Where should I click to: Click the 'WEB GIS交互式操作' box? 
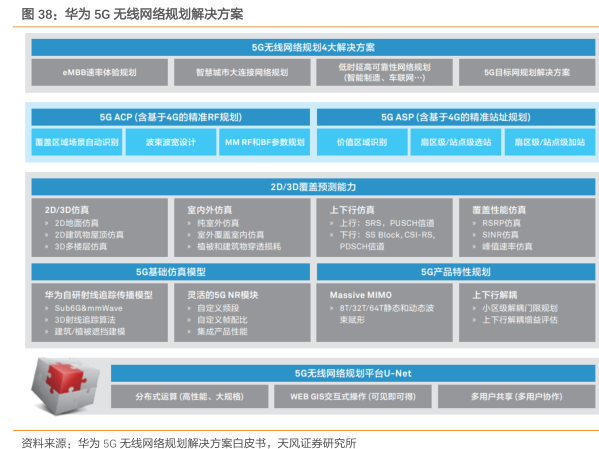point(353,396)
